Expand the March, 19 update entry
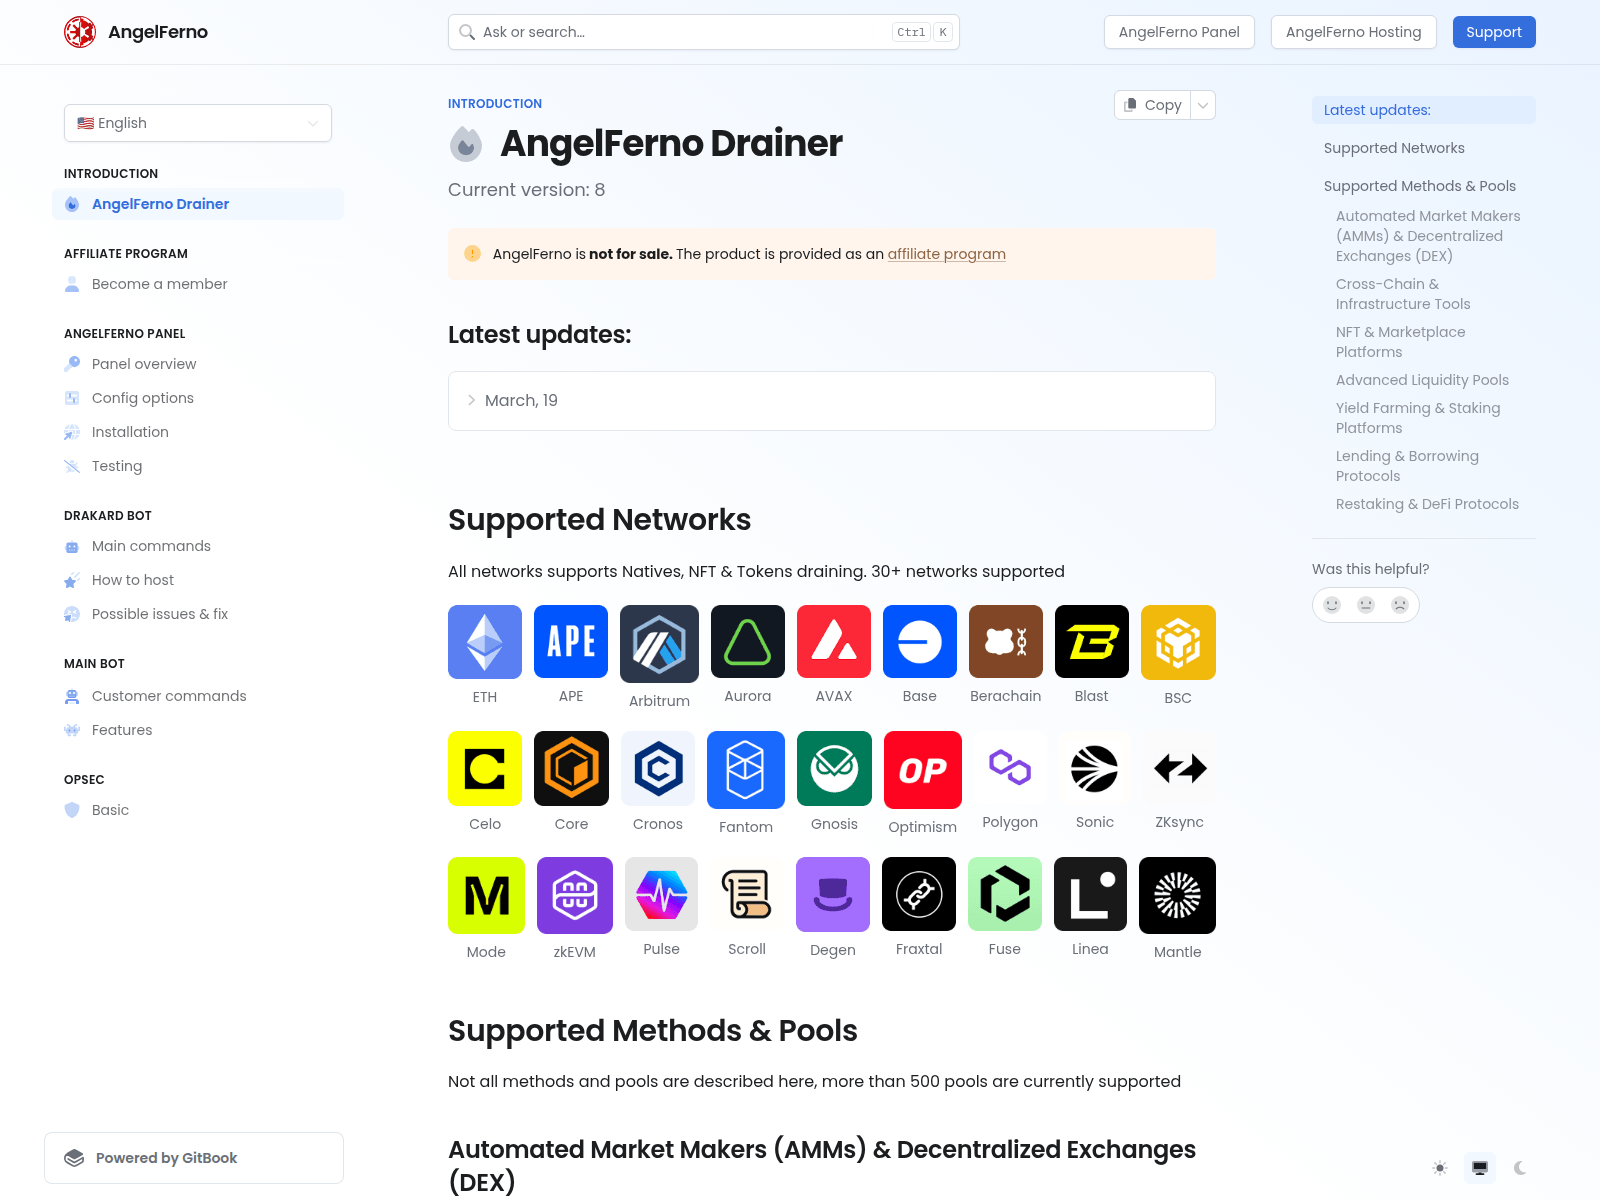 tap(832, 401)
